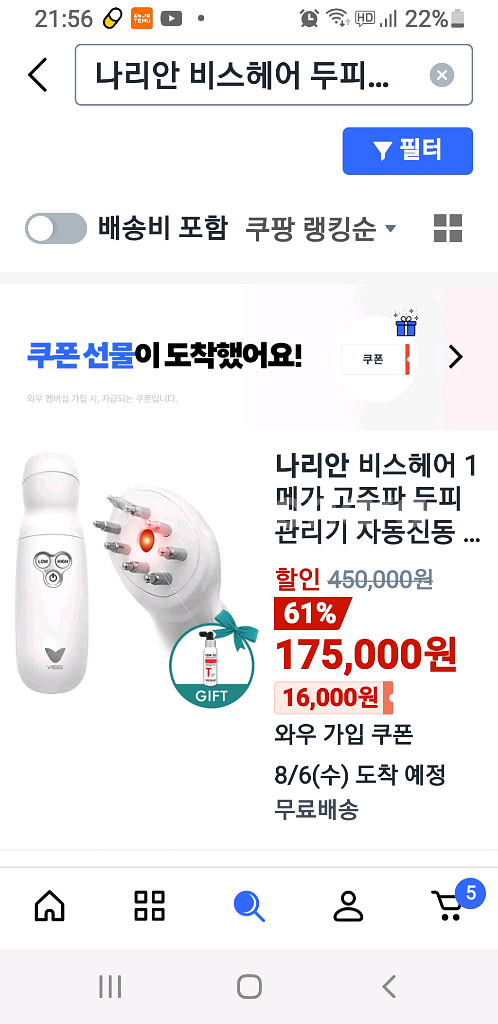Image resolution: width=498 pixels, height=1024 pixels.
Task: Clear search text with the X icon
Action: click(442, 75)
